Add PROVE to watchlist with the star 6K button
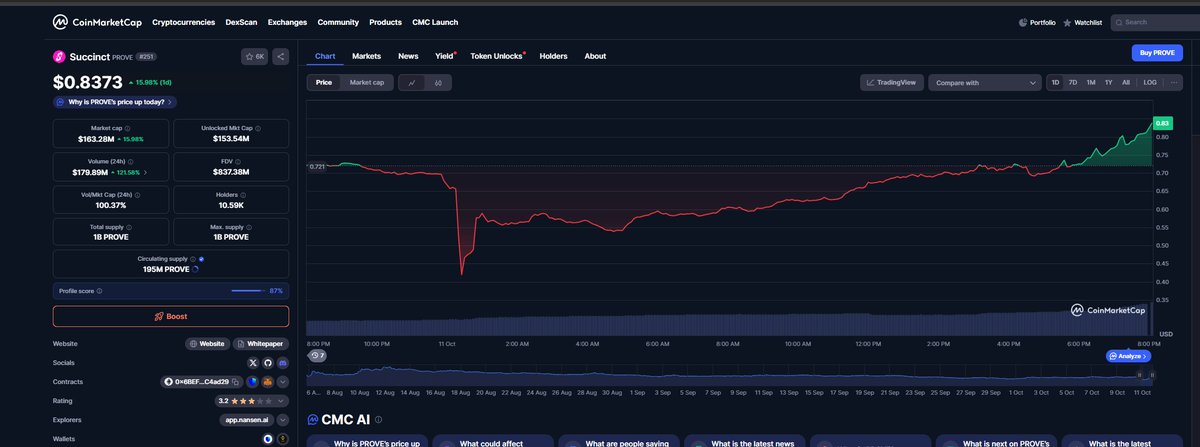Screen dimensions: 1200x447 click(x=254, y=57)
